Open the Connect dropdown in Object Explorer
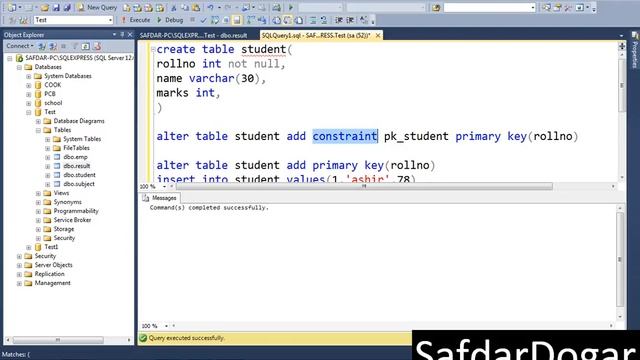640x360 pixels. [20, 46]
